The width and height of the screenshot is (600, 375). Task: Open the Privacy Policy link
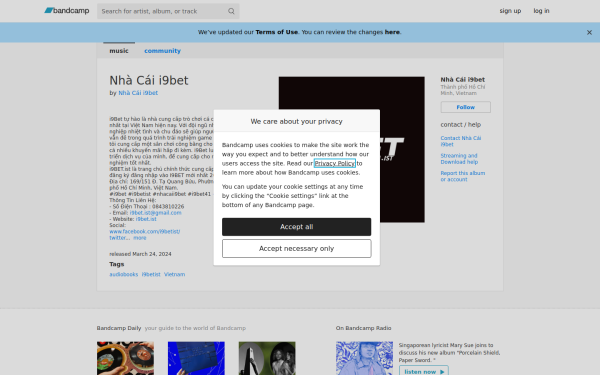[x=334, y=163]
